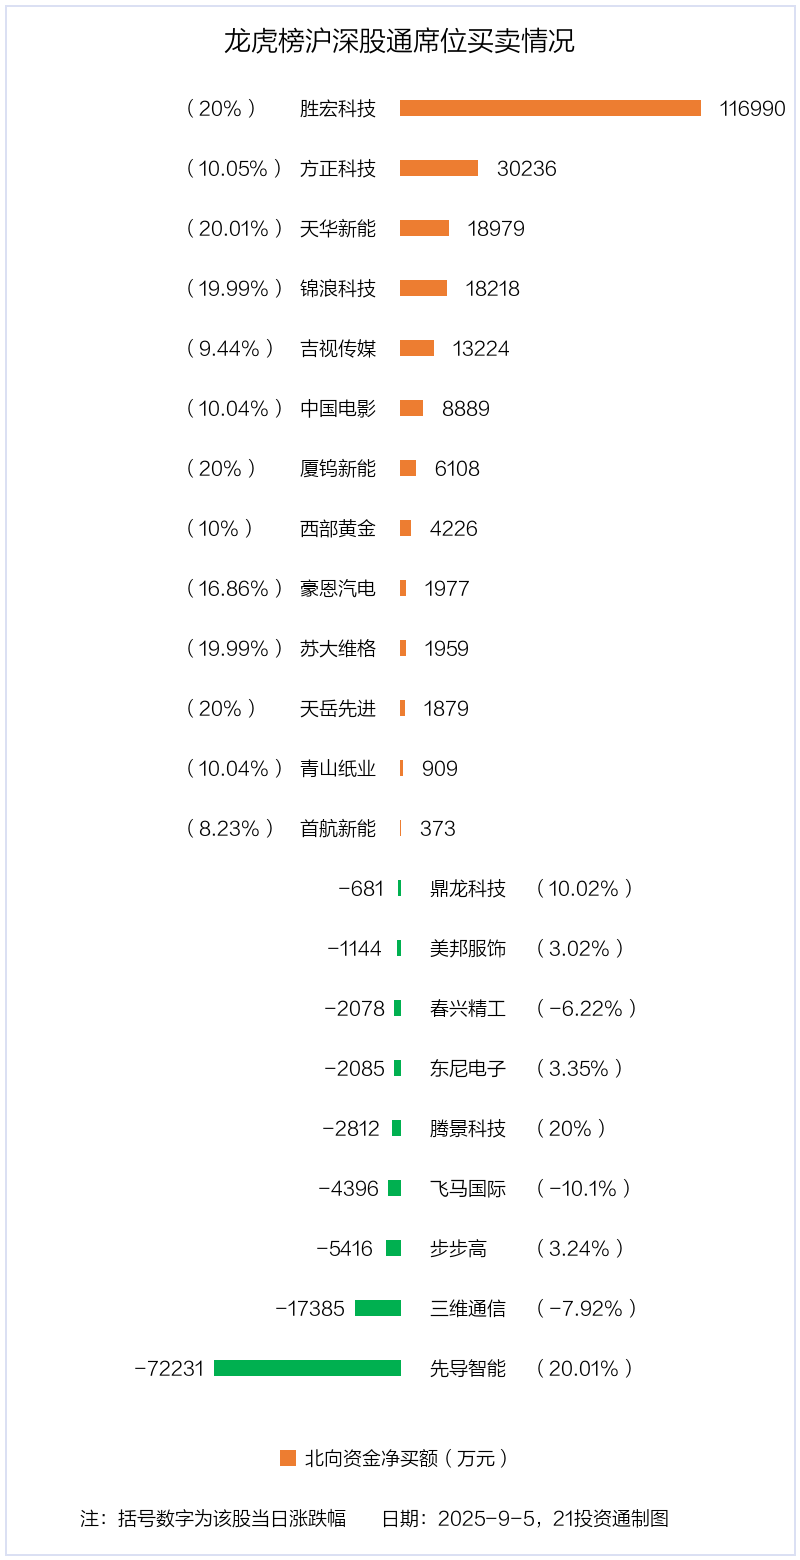The image size is (800, 1560).
Task: Click the orange legend swatch for 北向资金净买额
Action: pyautogui.click(x=288, y=1458)
